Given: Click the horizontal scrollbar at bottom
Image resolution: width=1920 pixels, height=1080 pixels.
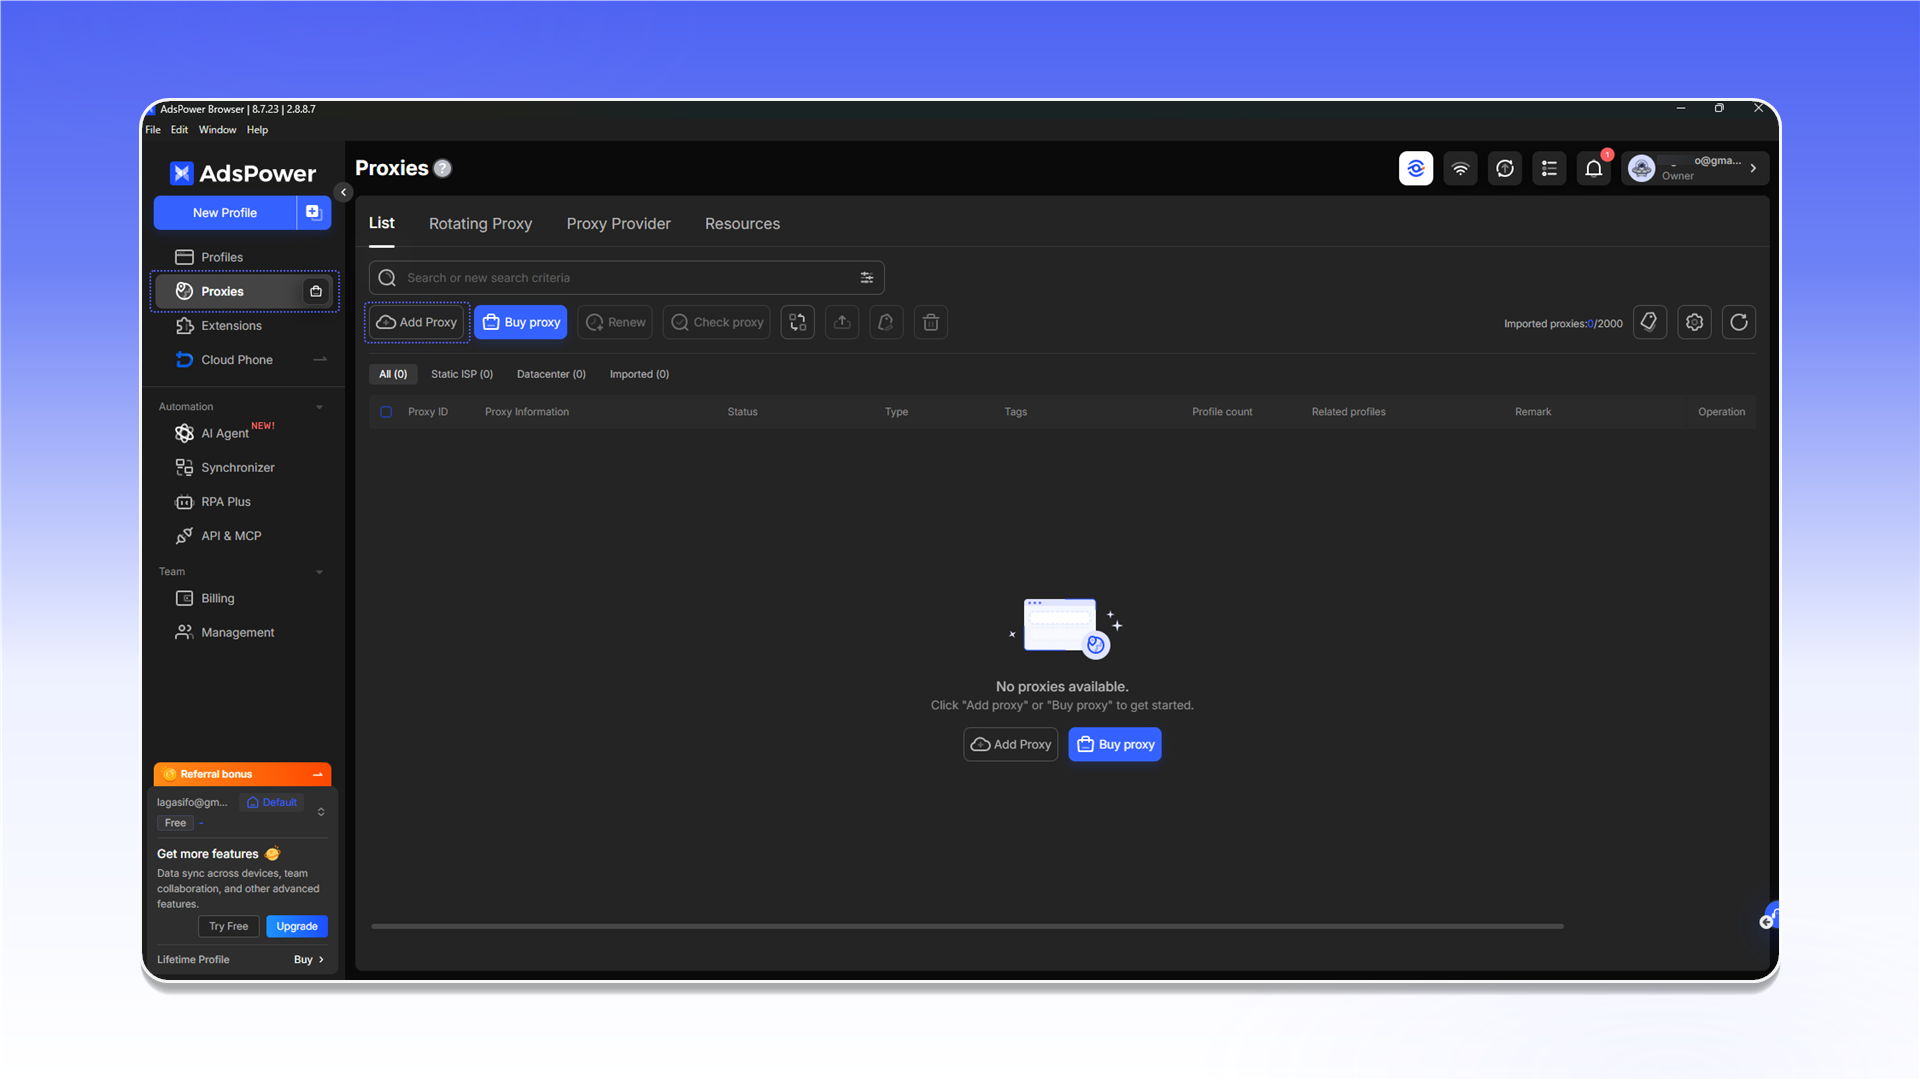Looking at the screenshot, I should [967, 926].
